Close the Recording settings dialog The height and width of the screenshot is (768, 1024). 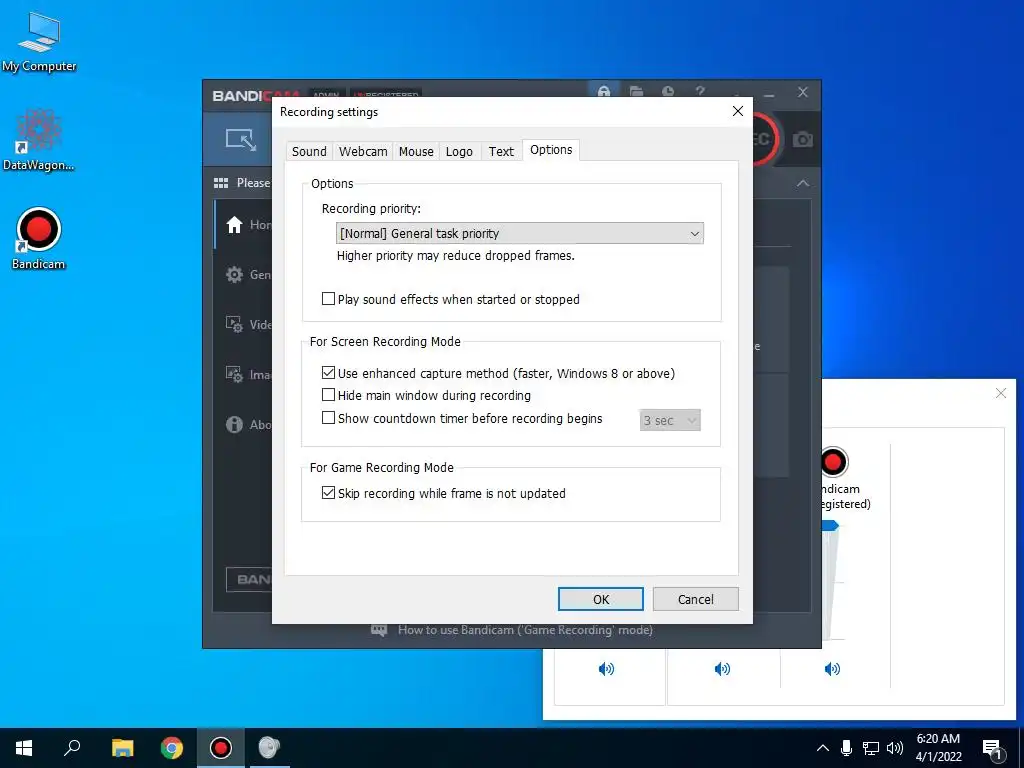tap(738, 111)
